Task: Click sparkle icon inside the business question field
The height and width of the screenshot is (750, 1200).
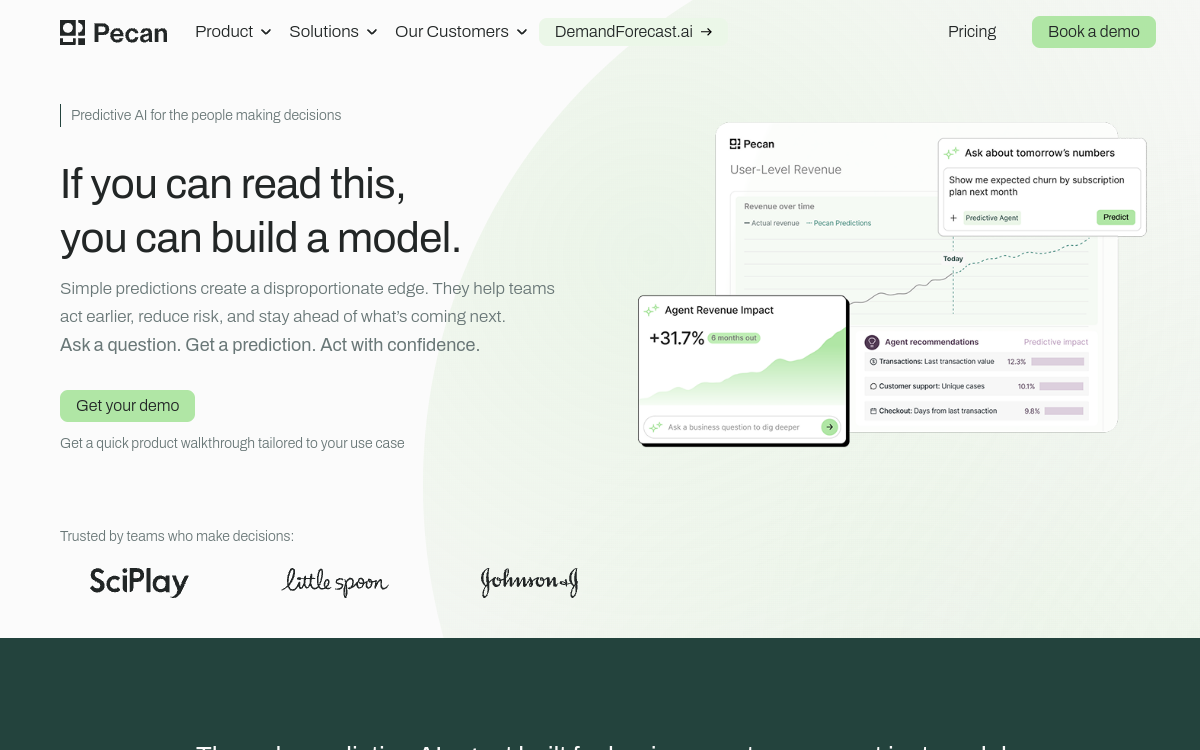Action: tap(656, 427)
